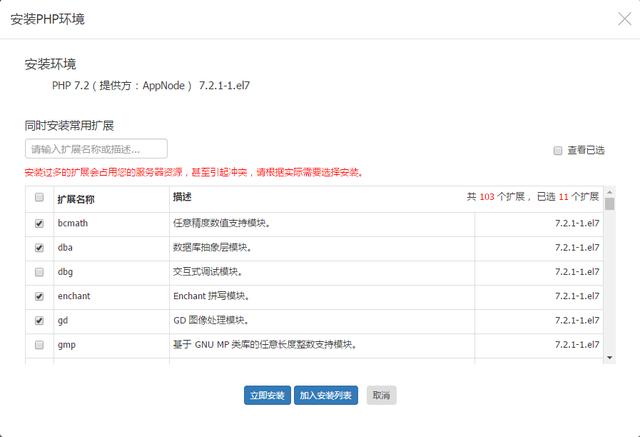Uncheck the bcmath extension checkbox
The width and height of the screenshot is (640, 437).
(39, 224)
